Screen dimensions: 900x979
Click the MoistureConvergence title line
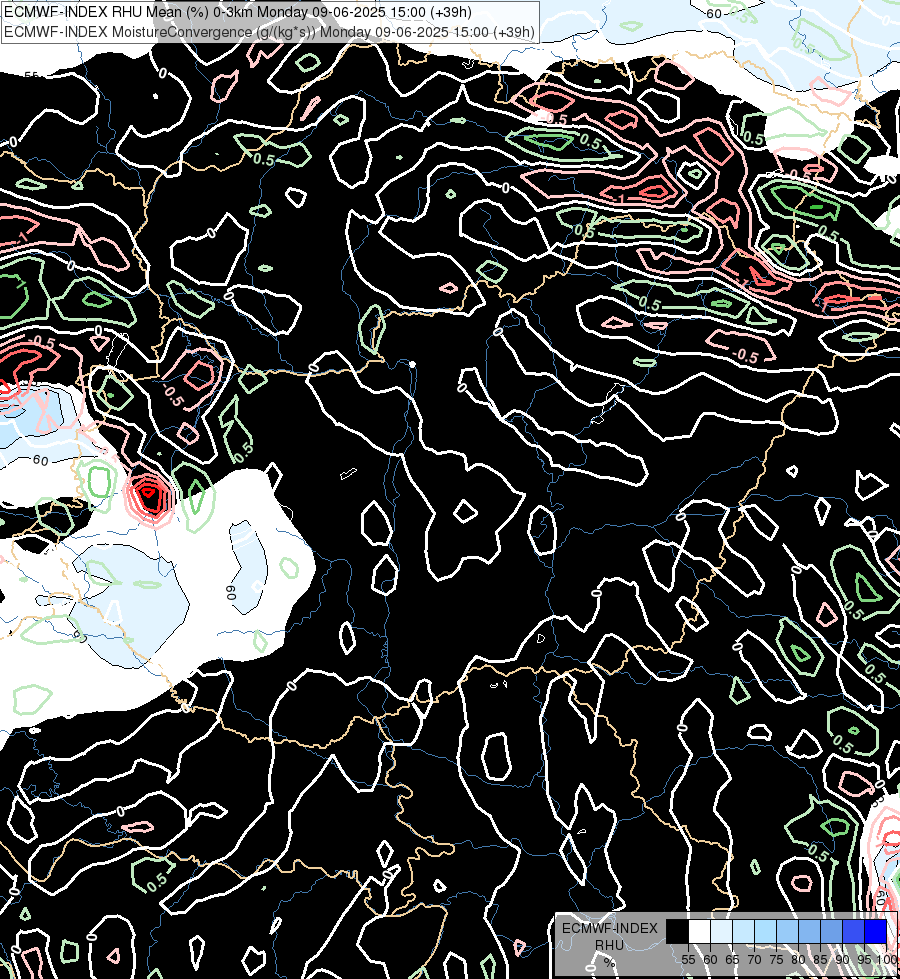pos(269,32)
